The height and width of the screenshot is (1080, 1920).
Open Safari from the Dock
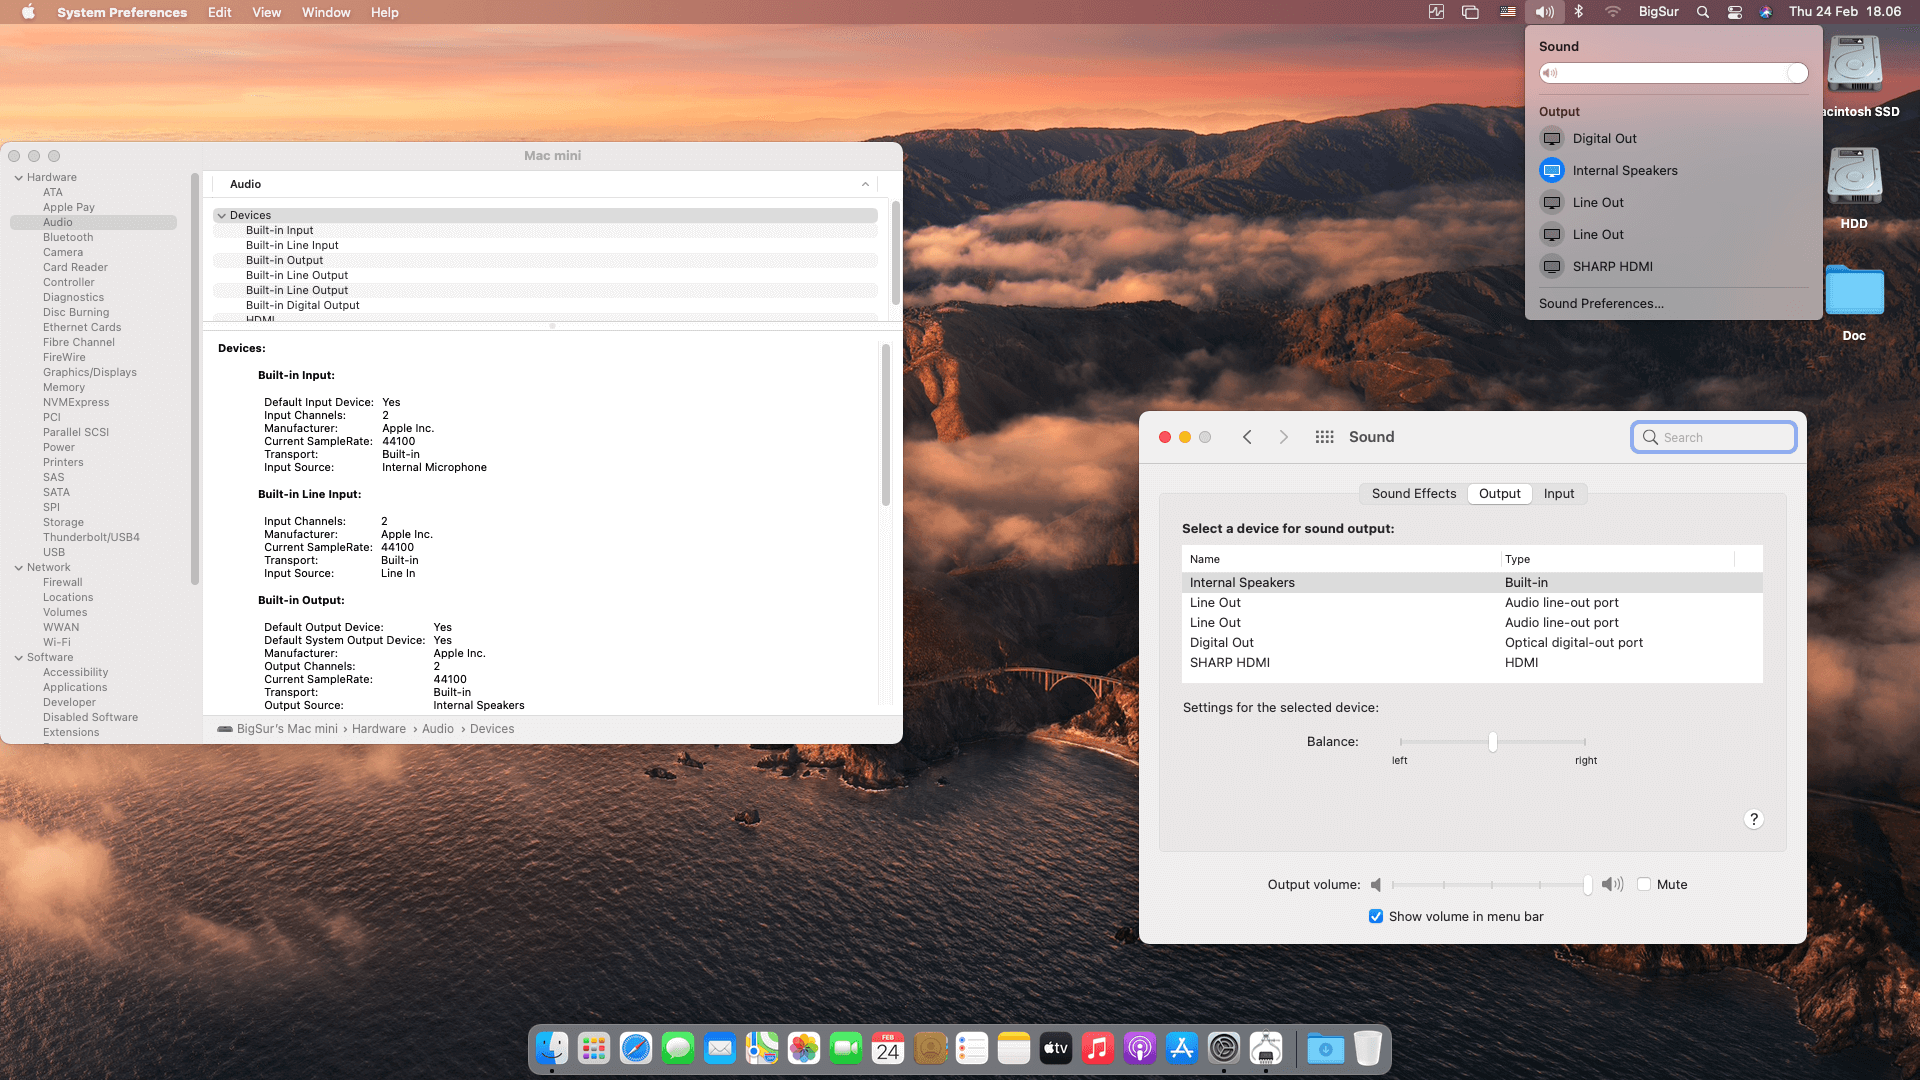pyautogui.click(x=635, y=1048)
